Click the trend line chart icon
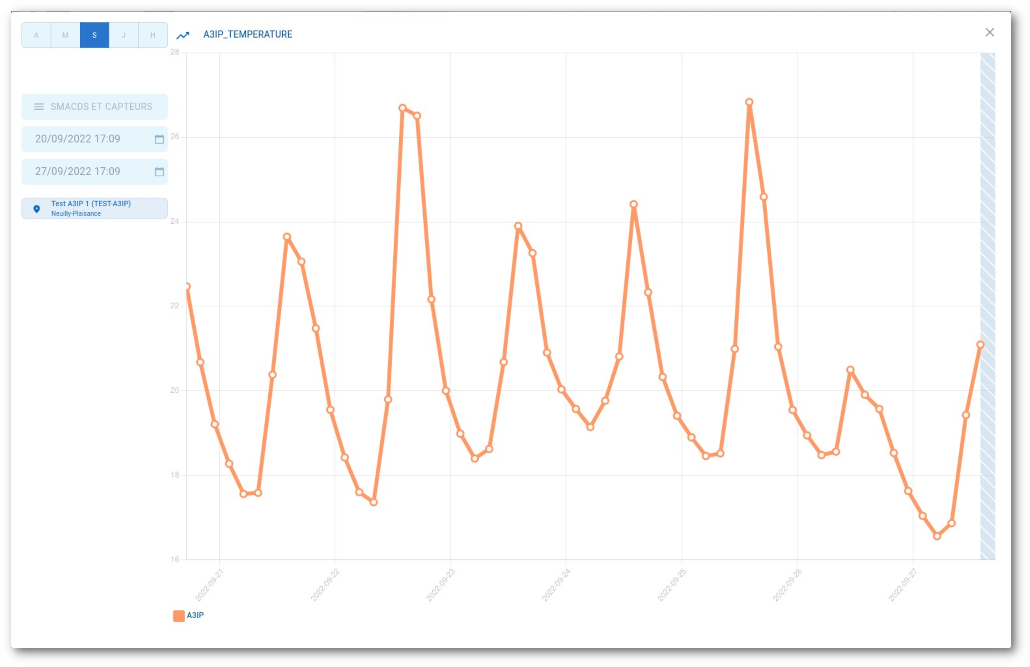Image resolution: width=1030 pixels, height=667 pixels. [x=183, y=35]
